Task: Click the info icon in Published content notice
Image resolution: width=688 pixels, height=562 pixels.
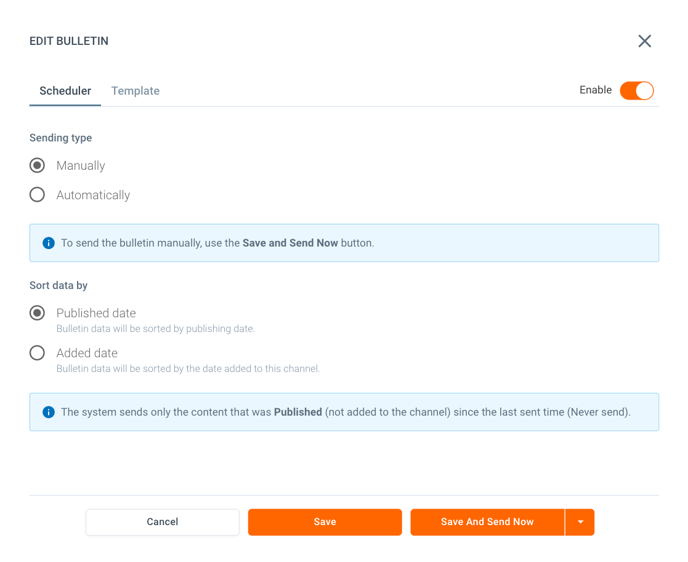Action: pyautogui.click(x=48, y=412)
